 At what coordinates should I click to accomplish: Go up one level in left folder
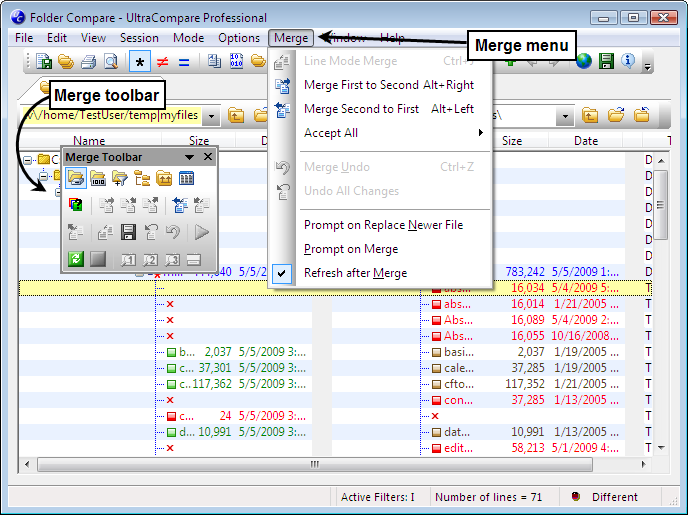pos(236,116)
